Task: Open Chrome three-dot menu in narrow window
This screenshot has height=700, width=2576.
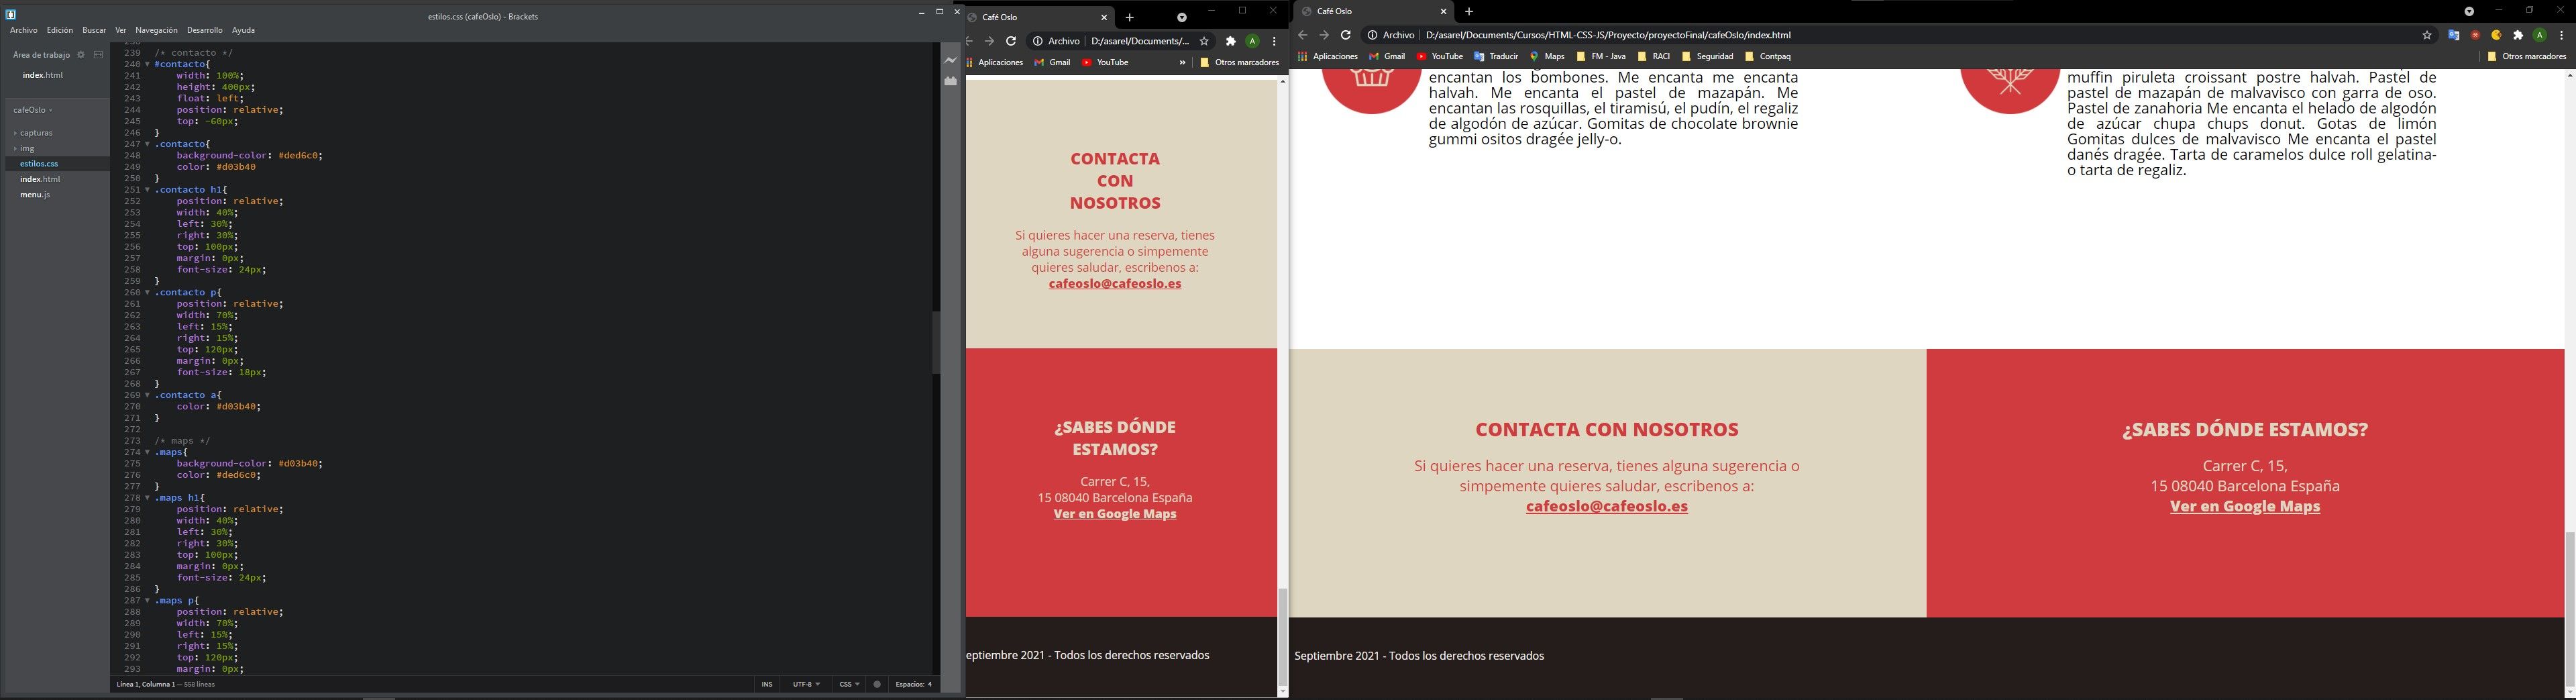Action: (x=1274, y=41)
